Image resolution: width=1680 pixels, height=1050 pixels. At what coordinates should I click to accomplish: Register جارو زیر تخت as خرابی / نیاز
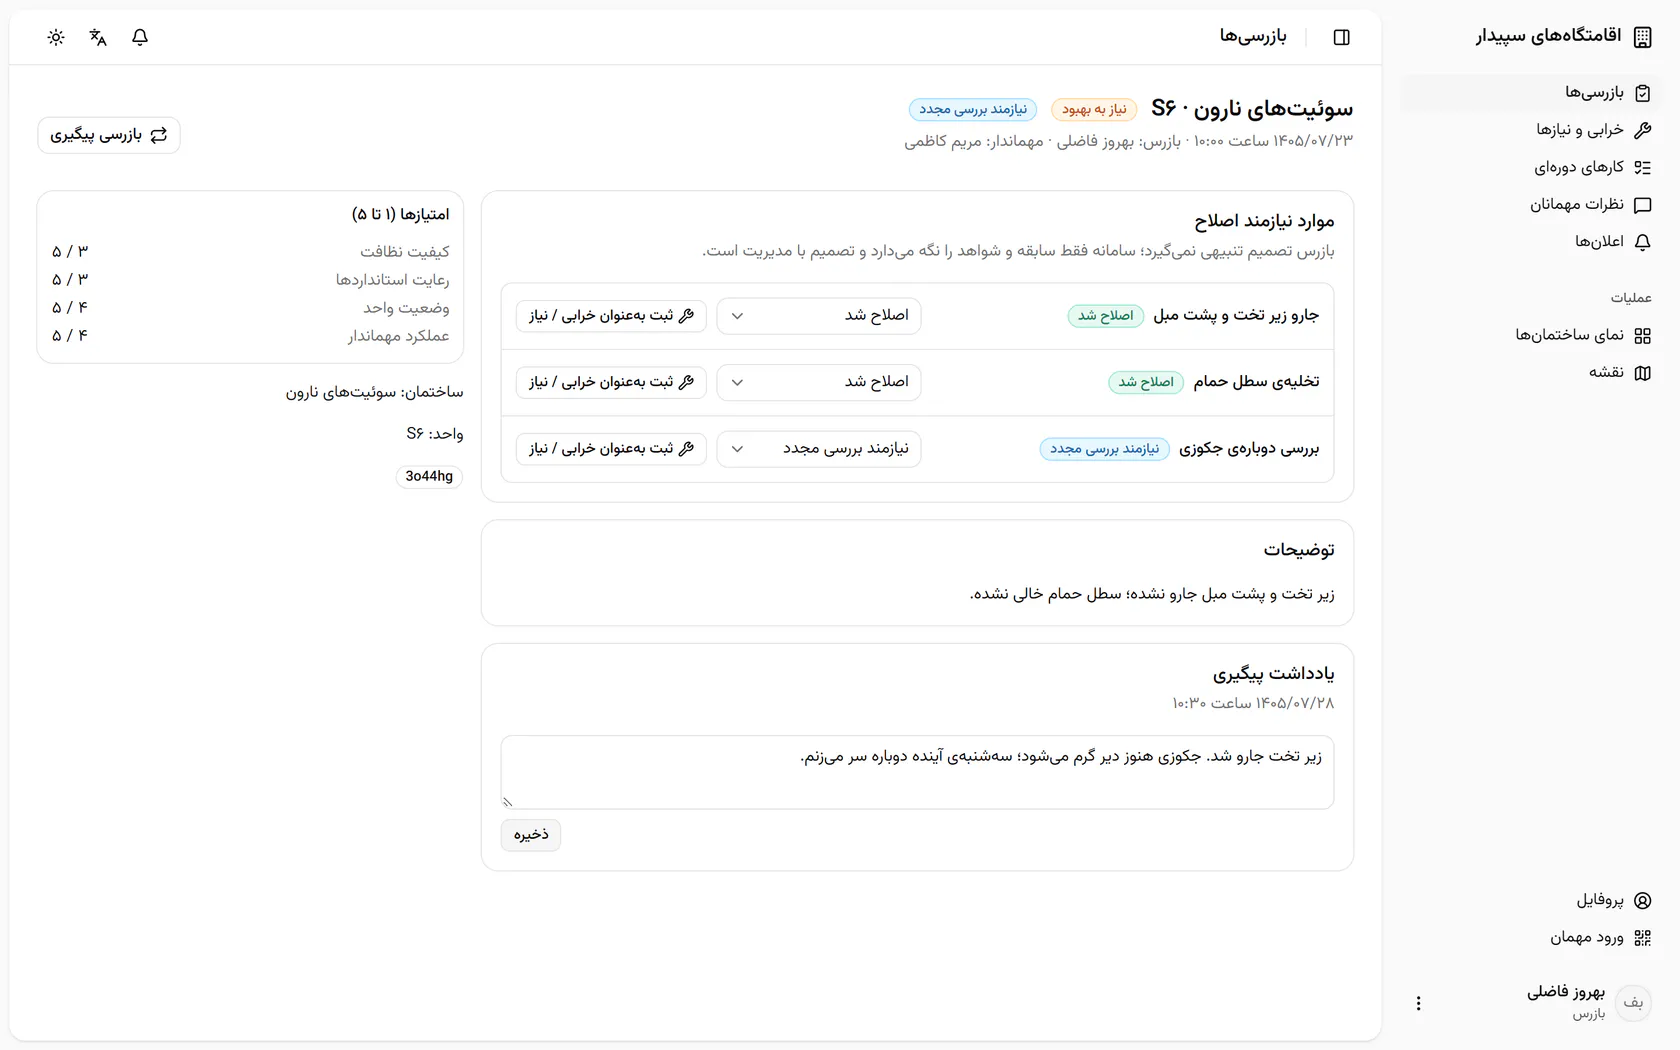(611, 316)
